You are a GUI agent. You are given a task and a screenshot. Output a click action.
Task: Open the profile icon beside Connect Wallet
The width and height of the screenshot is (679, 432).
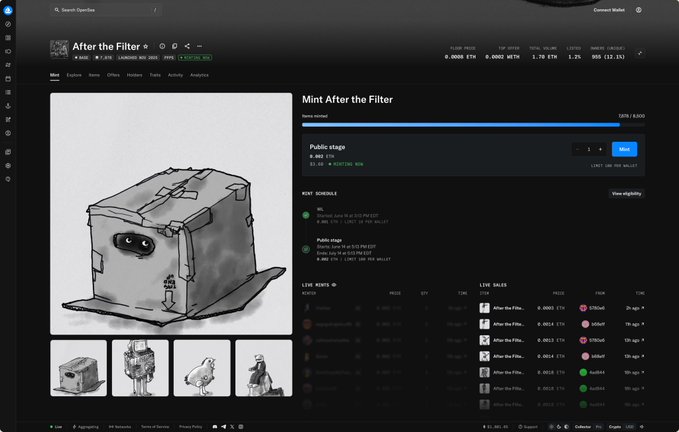[x=639, y=10]
